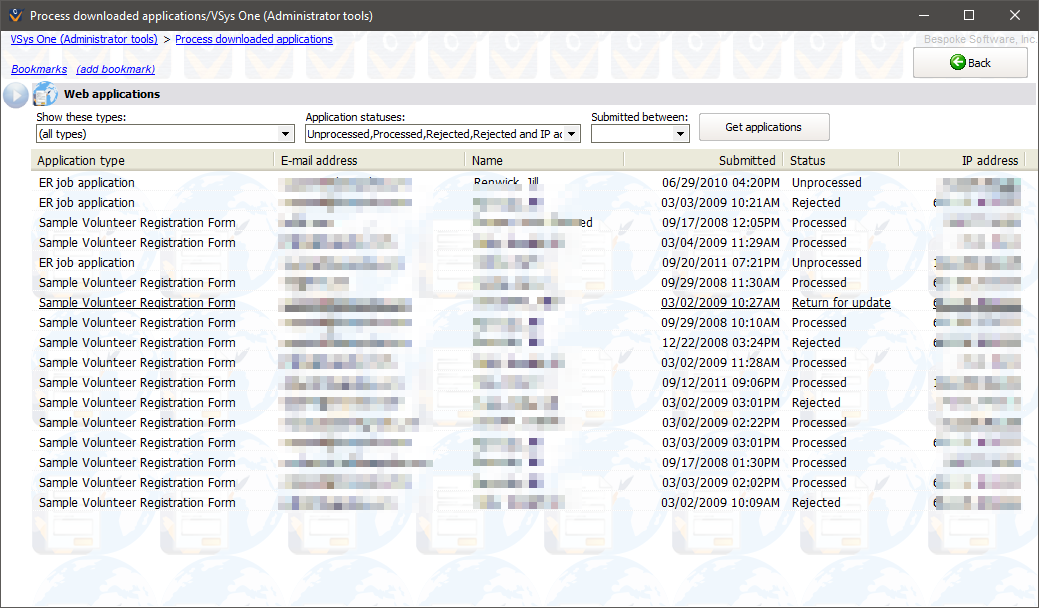This screenshot has height=608, width=1039.
Task: Click the blue arrow icon beside Web applications
Action: [x=16, y=95]
